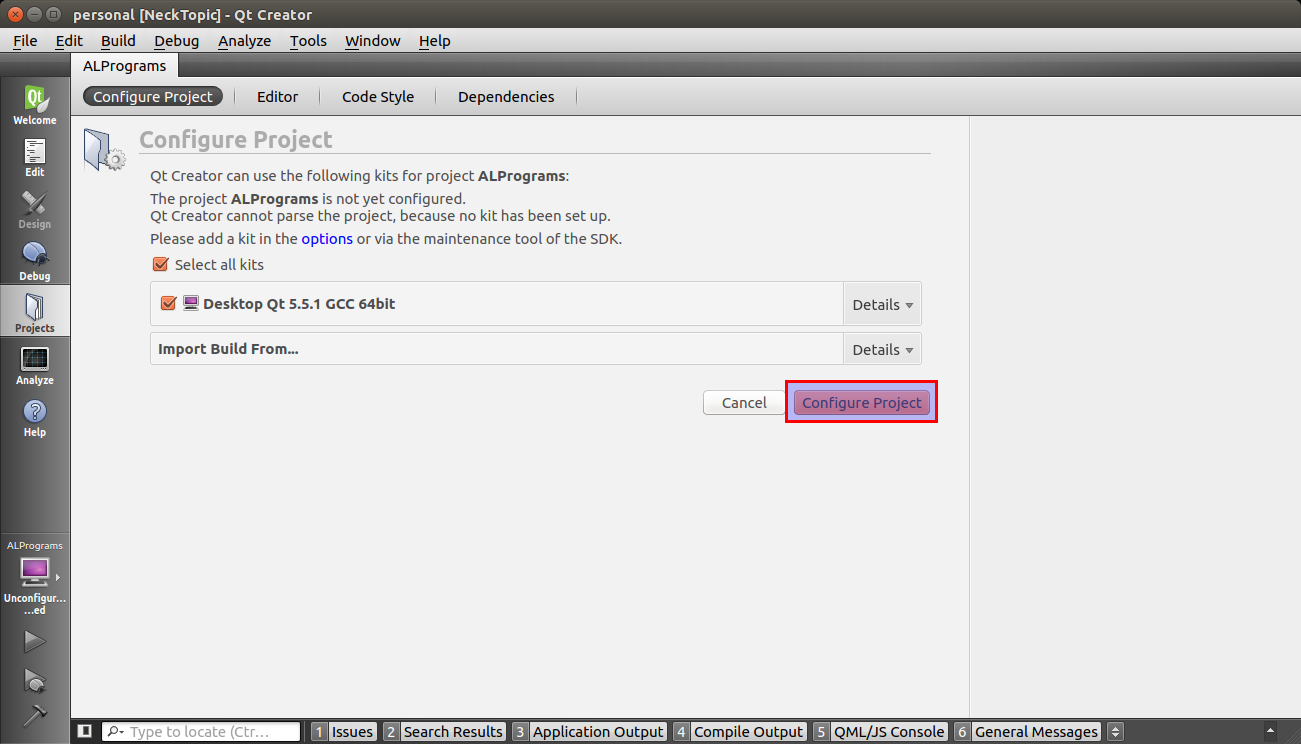Build the project with the hammer icon
This screenshot has height=744, width=1301.
(35, 716)
